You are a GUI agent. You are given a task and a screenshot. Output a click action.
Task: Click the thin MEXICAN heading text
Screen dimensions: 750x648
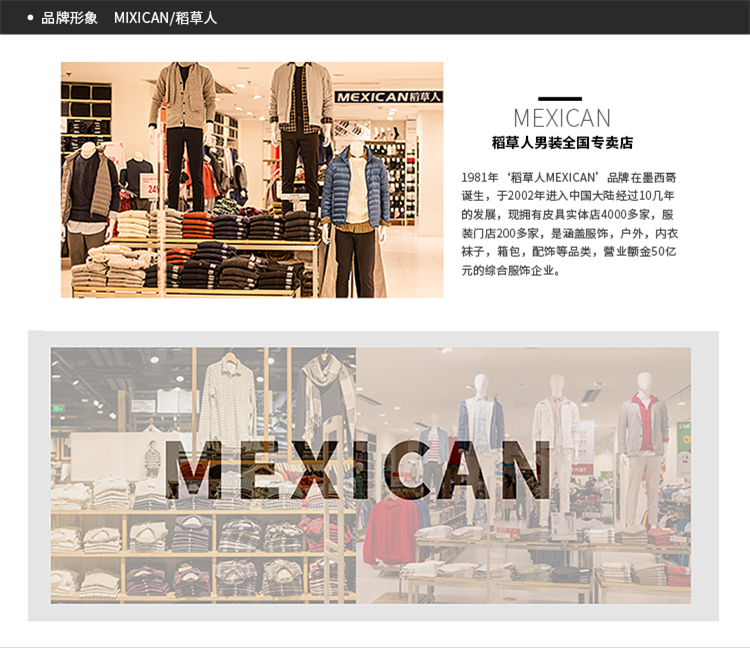[x=562, y=118]
